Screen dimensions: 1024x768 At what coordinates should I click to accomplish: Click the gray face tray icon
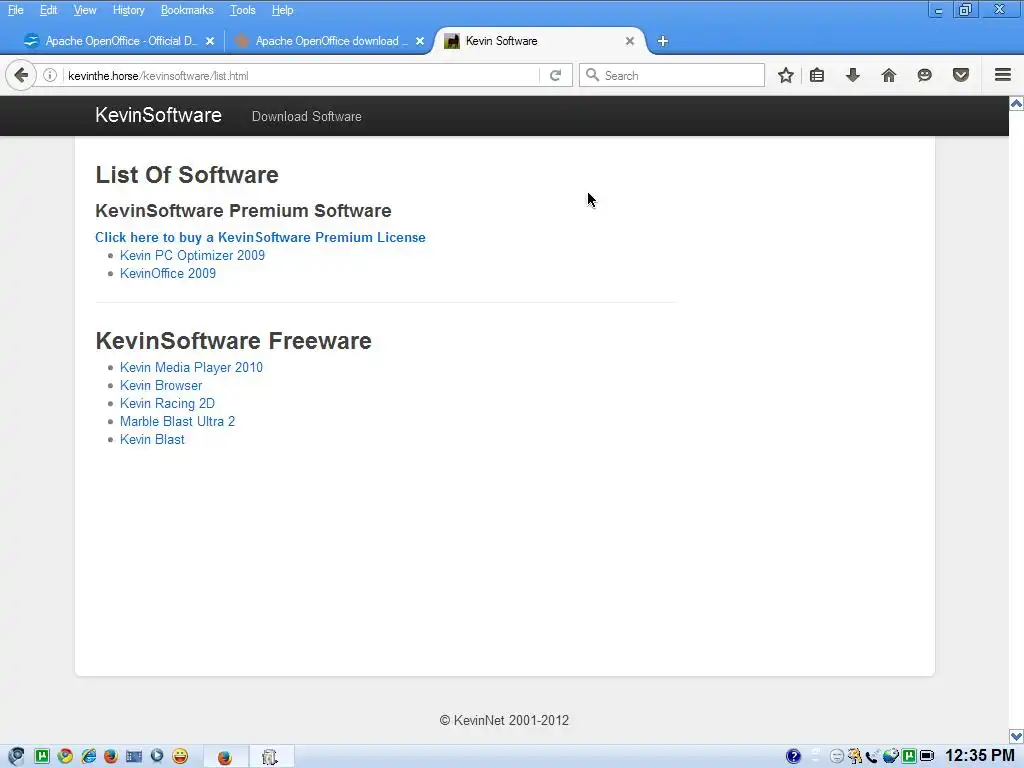click(x=837, y=756)
